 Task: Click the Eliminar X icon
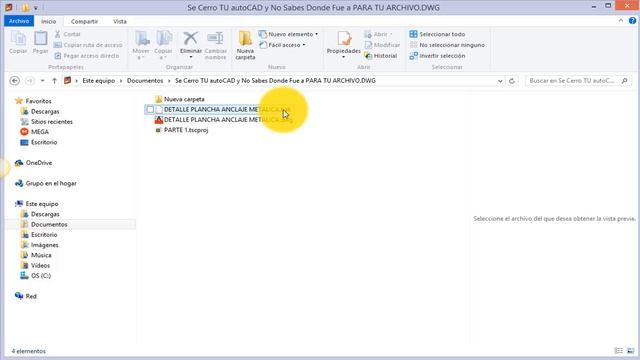[x=190, y=39]
